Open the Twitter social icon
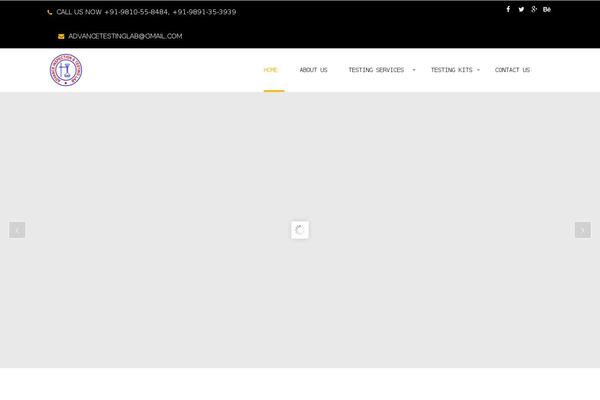600x400 pixels. [521, 9]
